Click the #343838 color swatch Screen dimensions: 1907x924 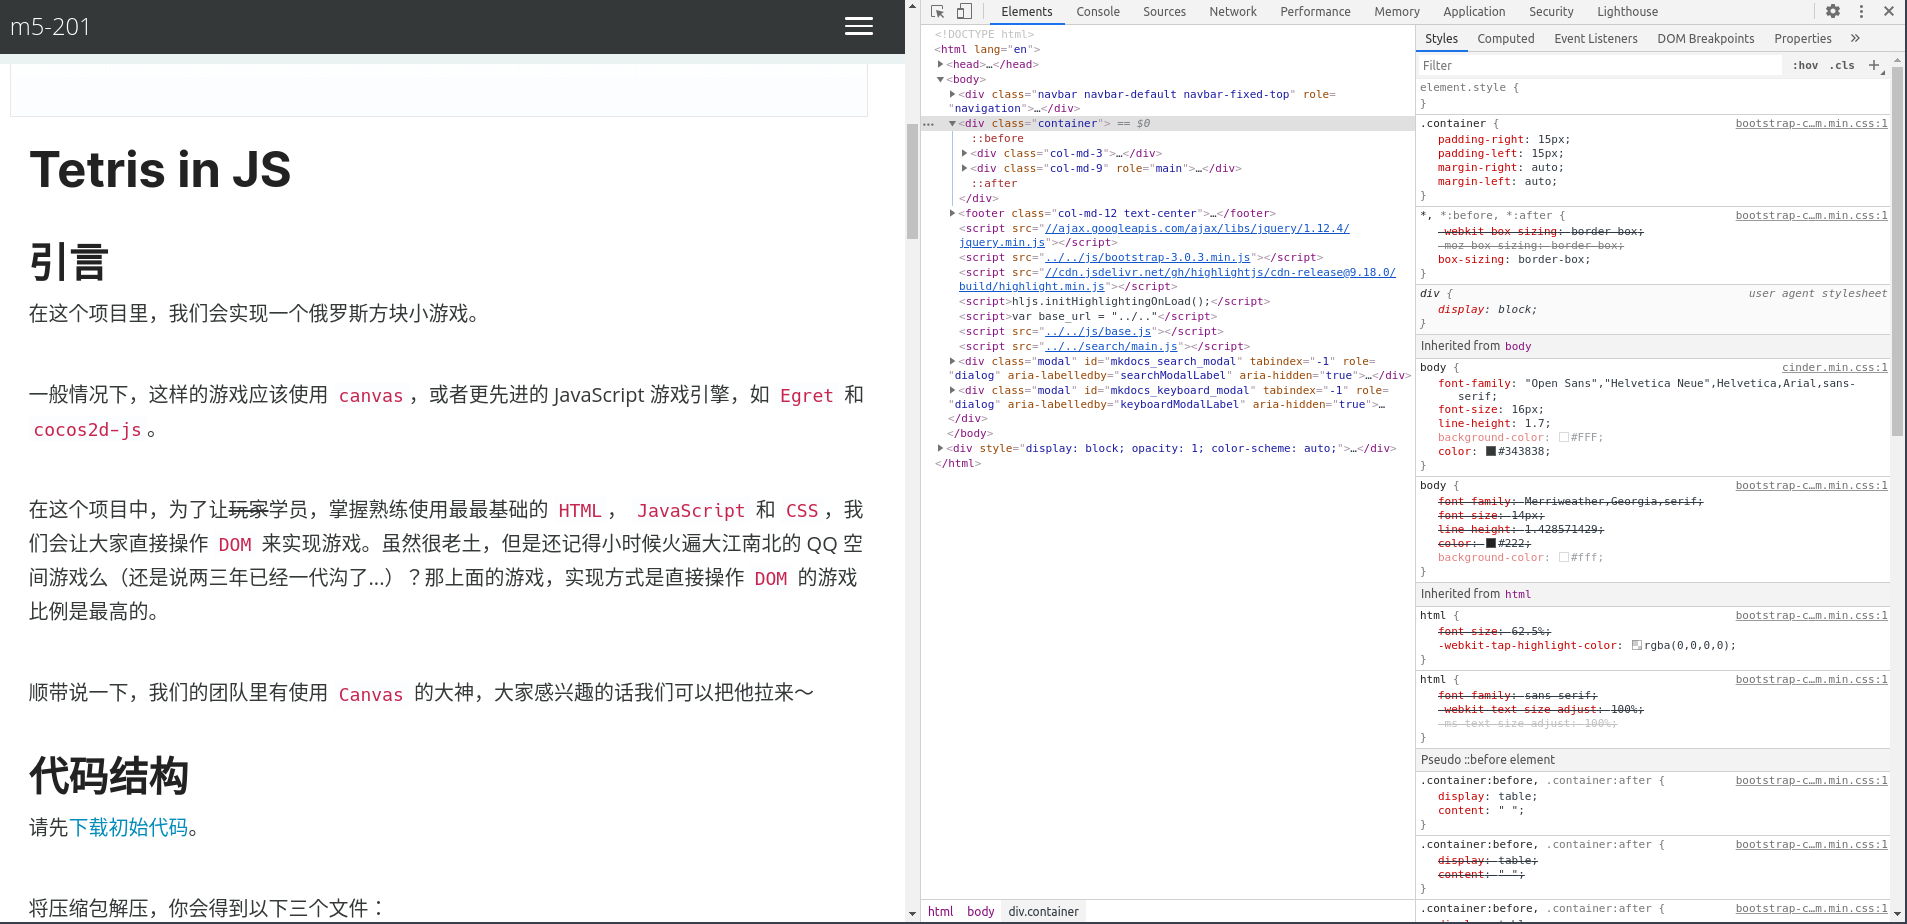coord(1491,452)
